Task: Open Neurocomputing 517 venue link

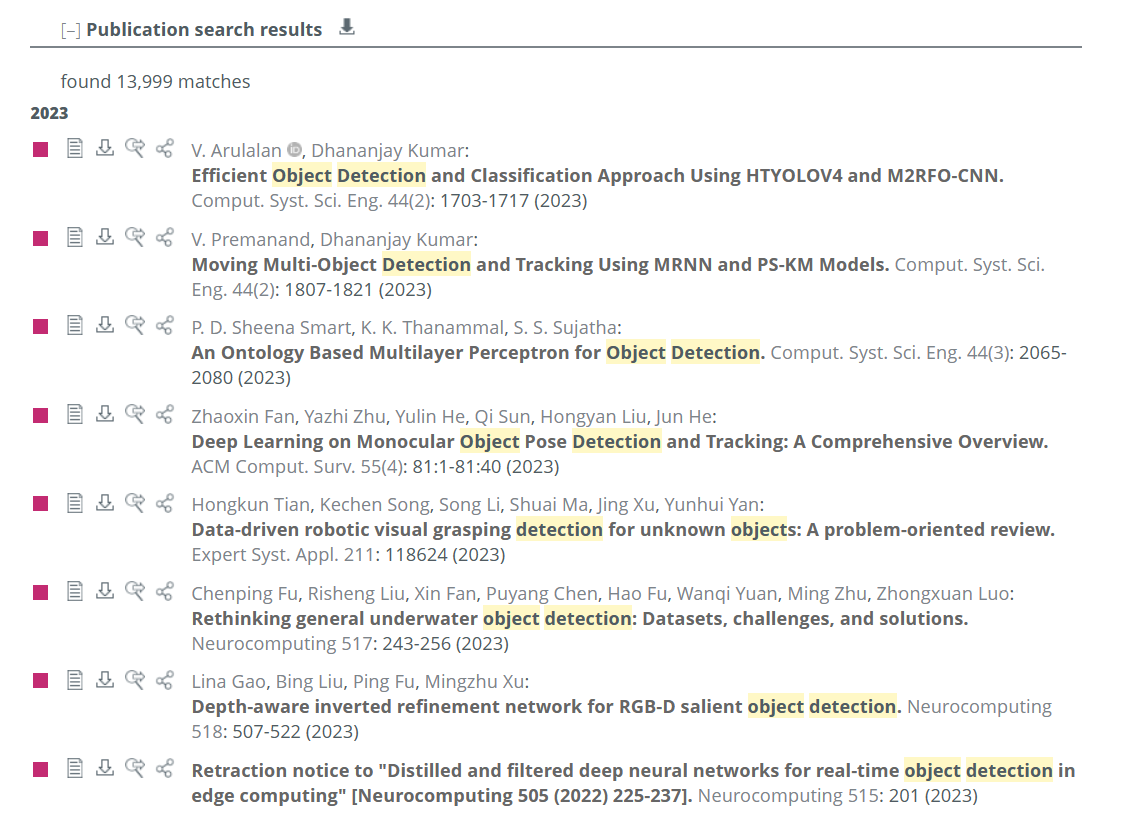Action: pyautogui.click(x=282, y=644)
